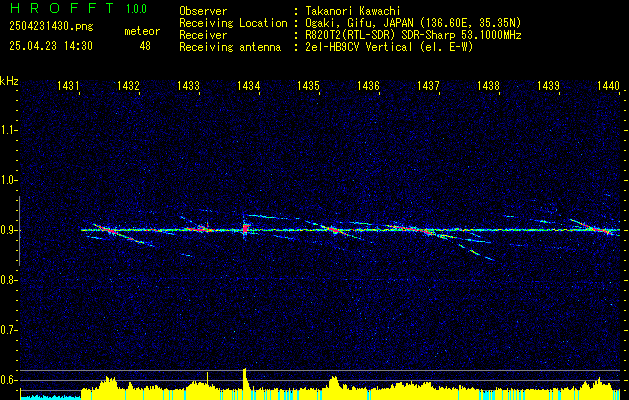Click the date stamp 25.04.23 14:30

click(x=51, y=46)
